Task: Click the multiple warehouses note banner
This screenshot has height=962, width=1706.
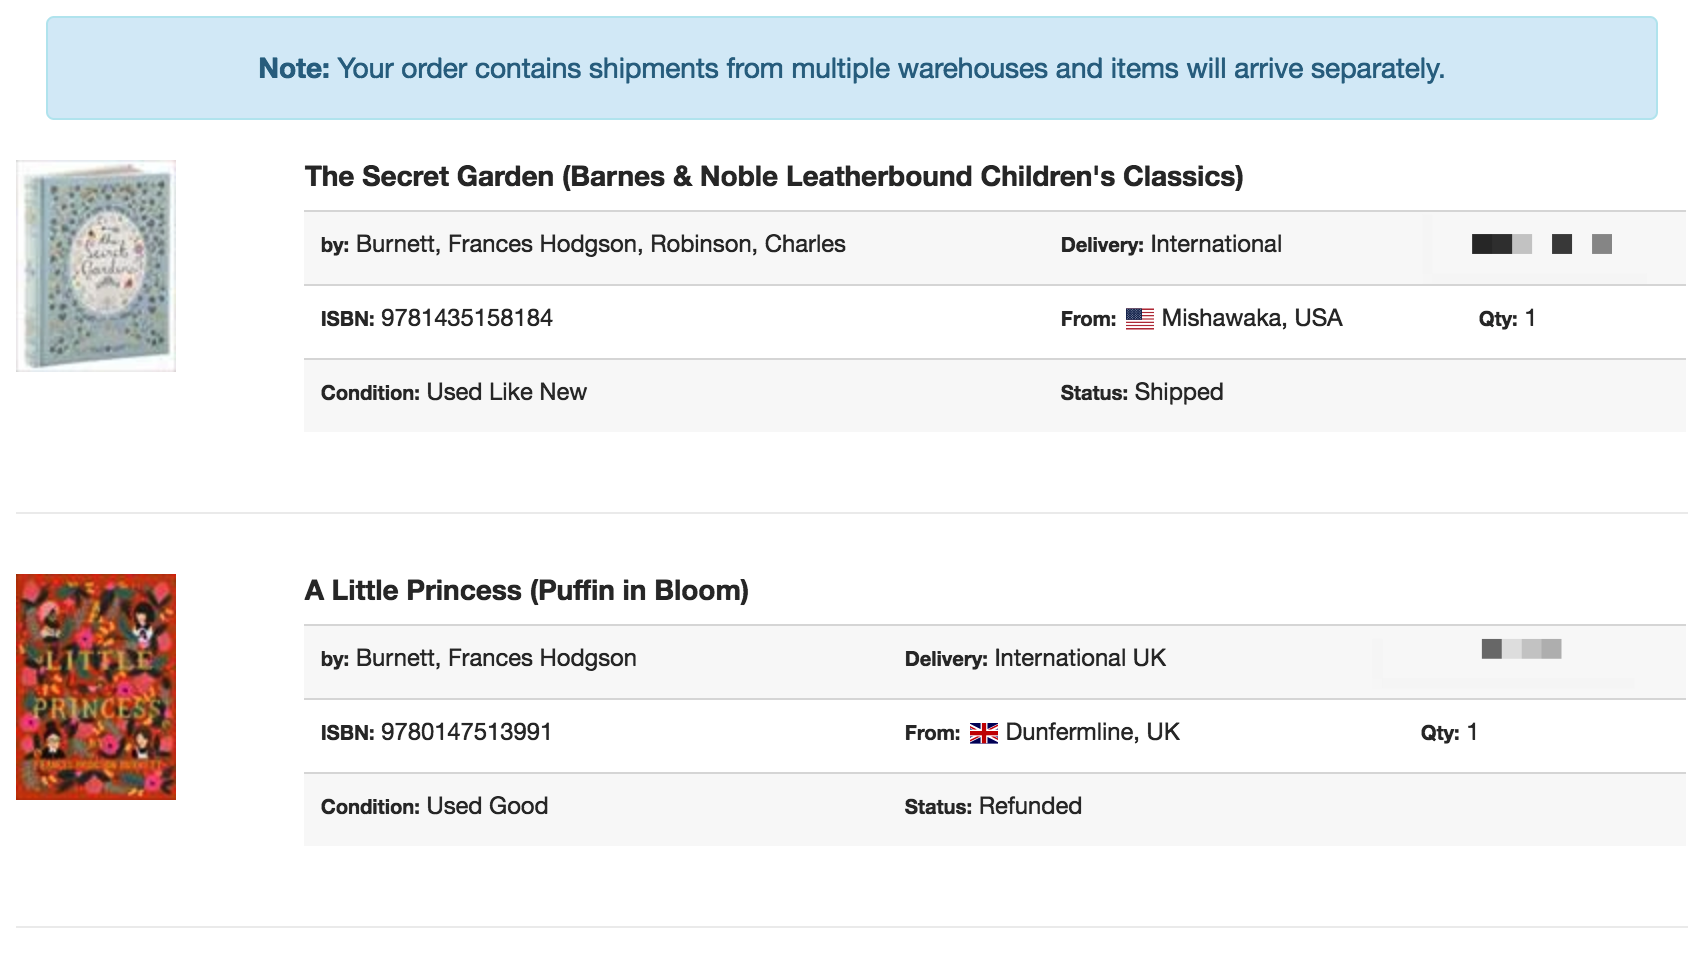Action: pyautogui.click(x=851, y=68)
